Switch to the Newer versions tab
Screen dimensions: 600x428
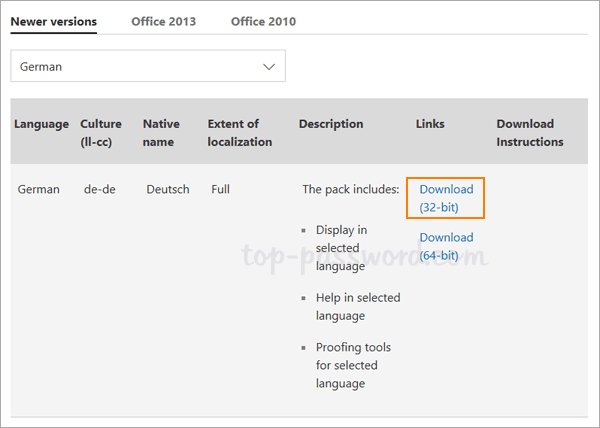tap(53, 21)
